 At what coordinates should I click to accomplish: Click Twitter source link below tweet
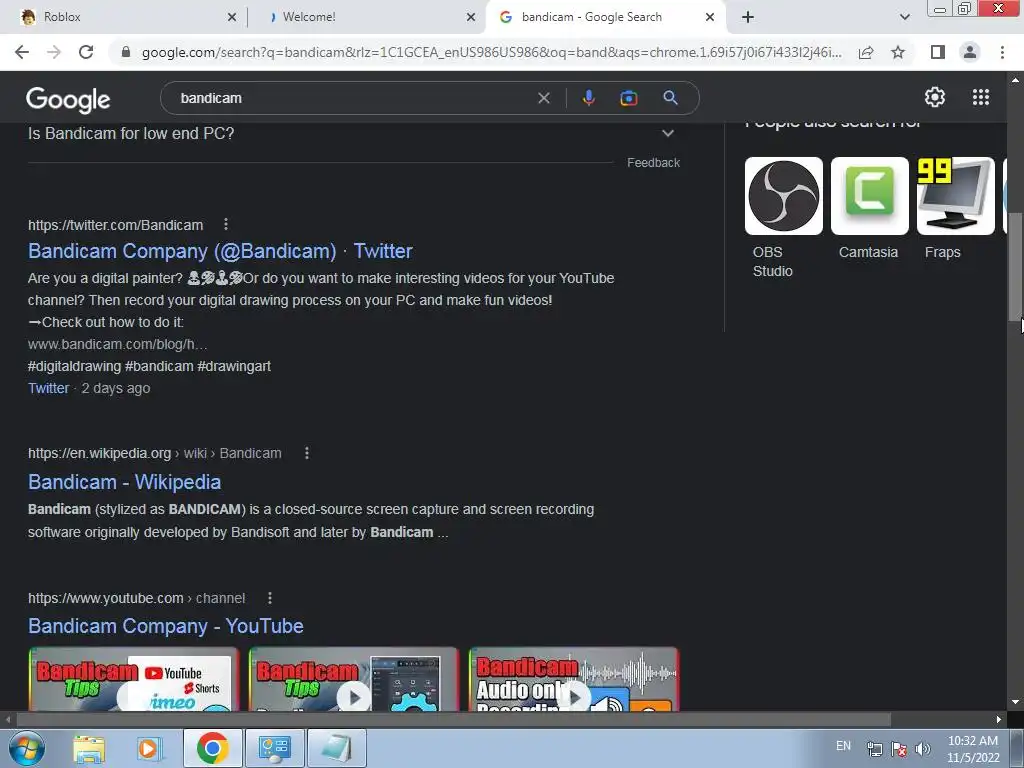48,389
